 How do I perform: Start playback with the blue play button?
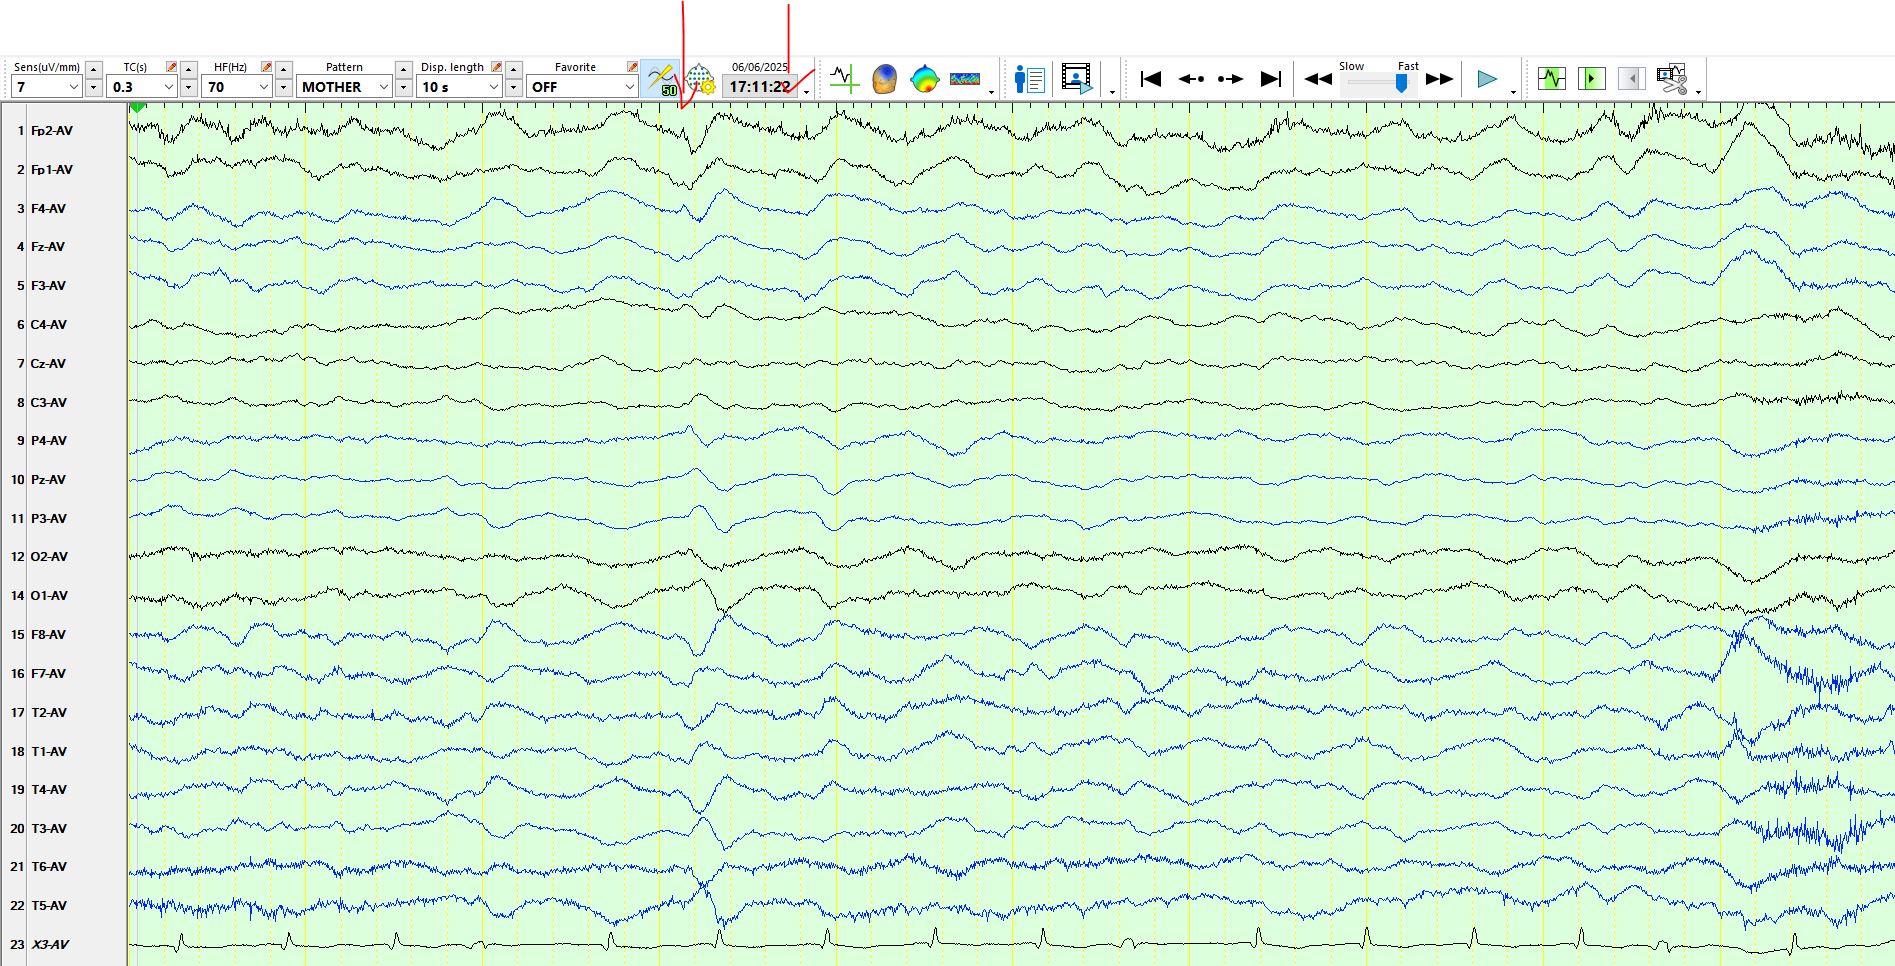(x=1487, y=79)
